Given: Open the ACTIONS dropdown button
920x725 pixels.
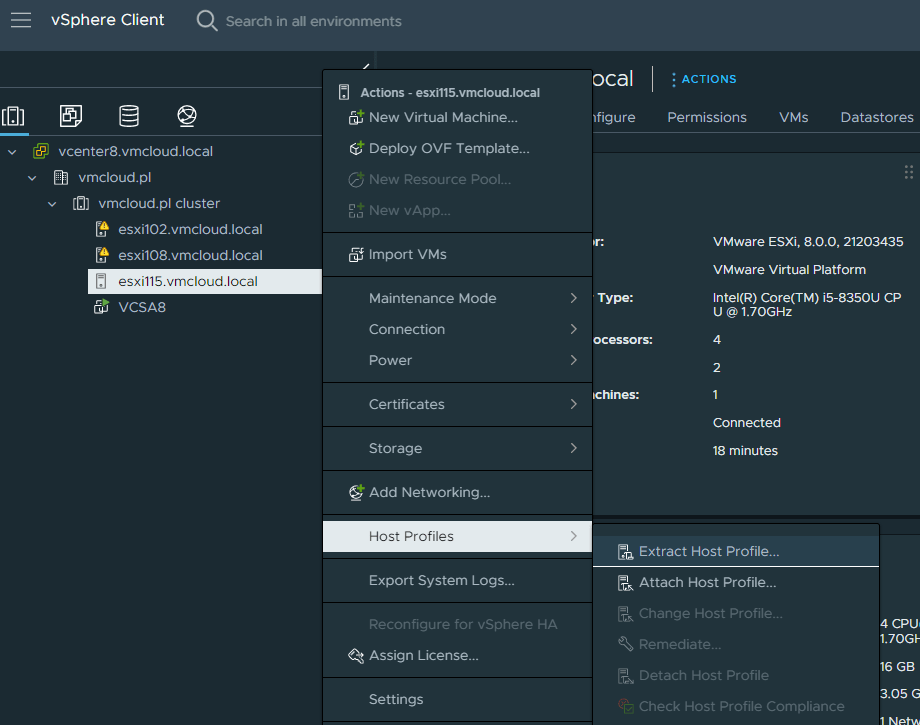Looking at the screenshot, I should pyautogui.click(x=703, y=79).
